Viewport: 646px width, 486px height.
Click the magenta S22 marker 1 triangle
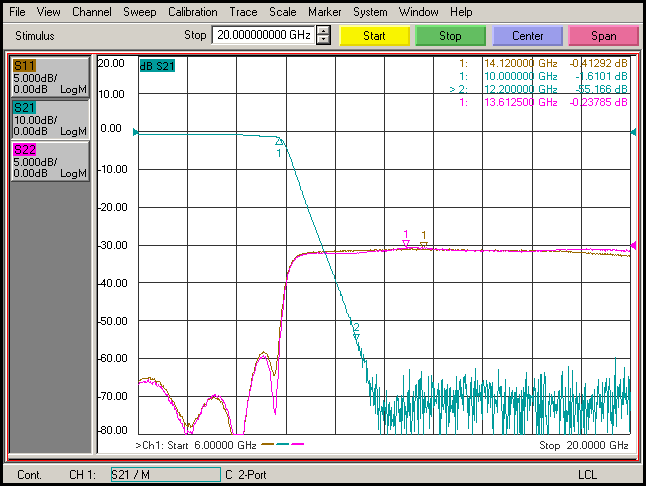coord(406,243)
